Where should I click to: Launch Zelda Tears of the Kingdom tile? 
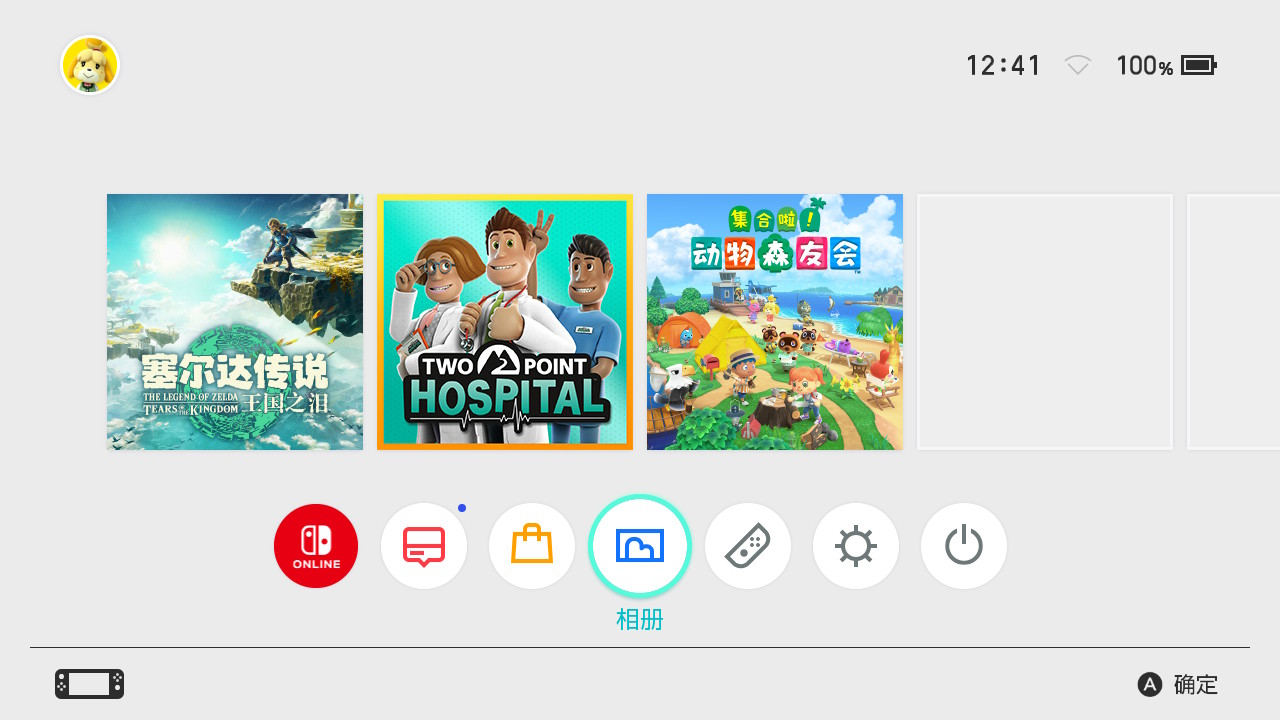[235, 322]
